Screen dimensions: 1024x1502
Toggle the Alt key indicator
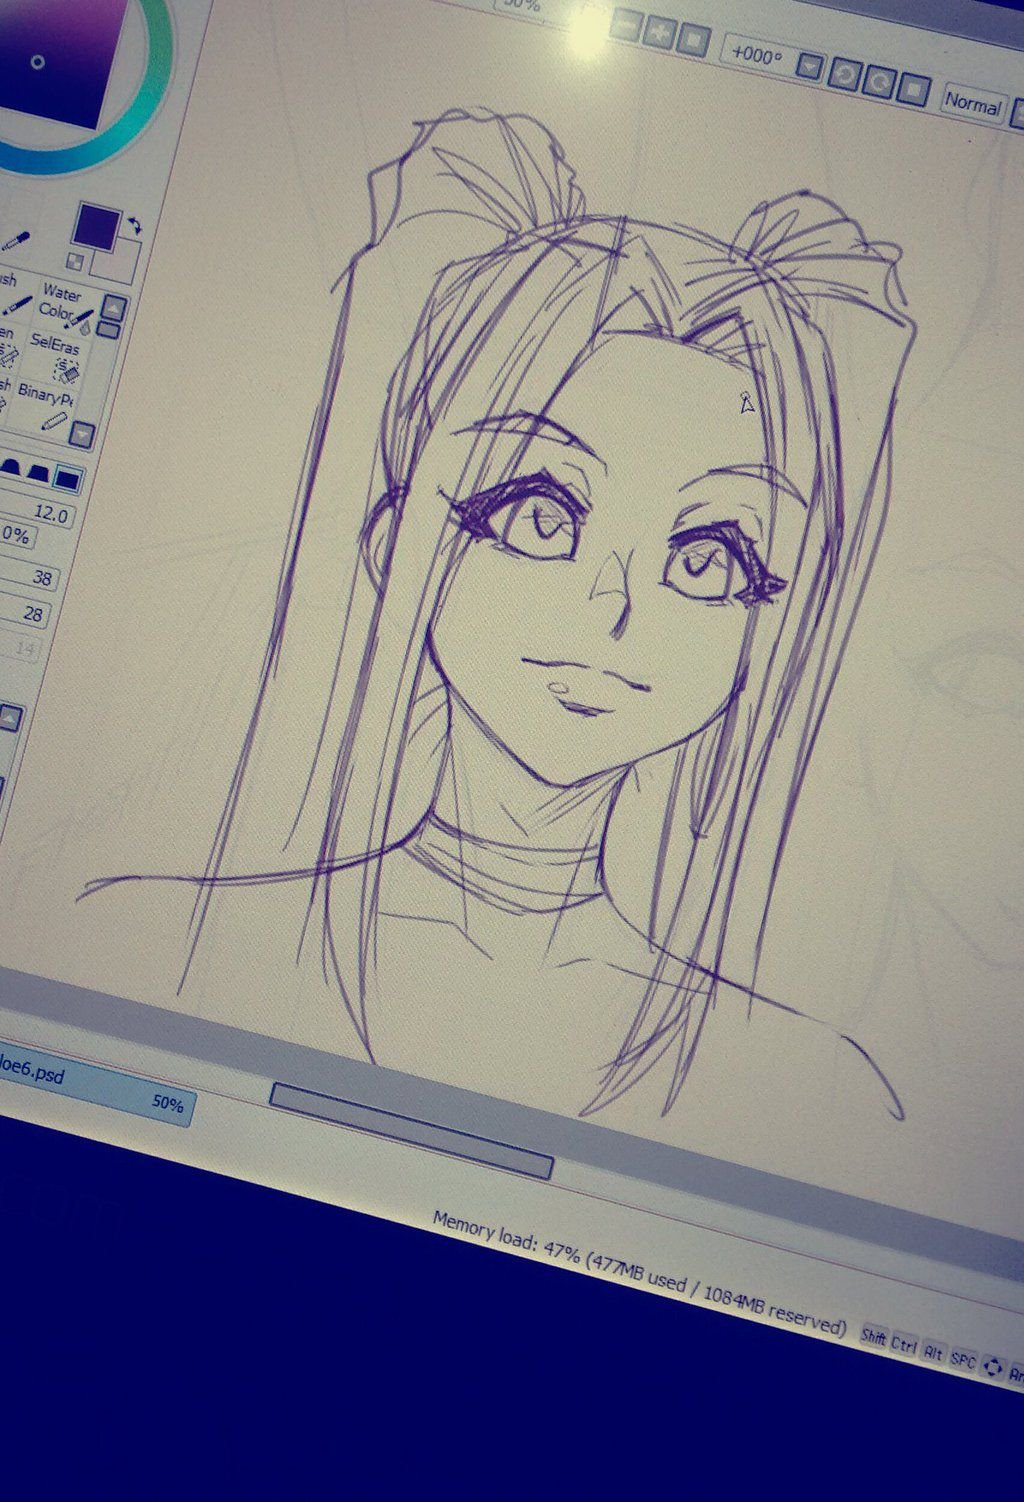point(933,1352)
